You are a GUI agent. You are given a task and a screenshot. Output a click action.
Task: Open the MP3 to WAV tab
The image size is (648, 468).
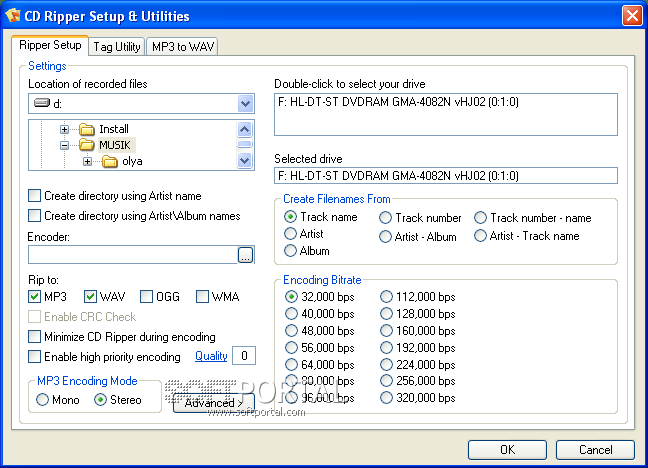coord(183,47)
